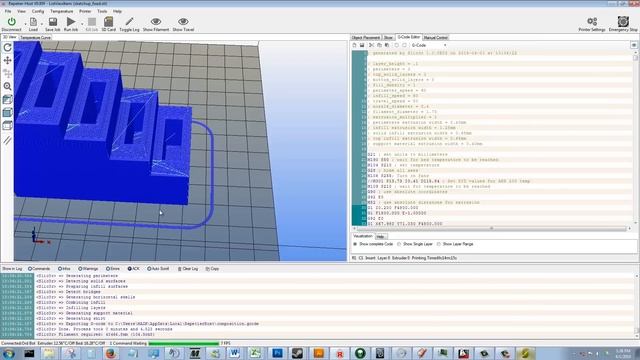The height and width of the screenshot is (360, 640).
Task: Start printing with the Run Job icon
Action: pos(71,21)
